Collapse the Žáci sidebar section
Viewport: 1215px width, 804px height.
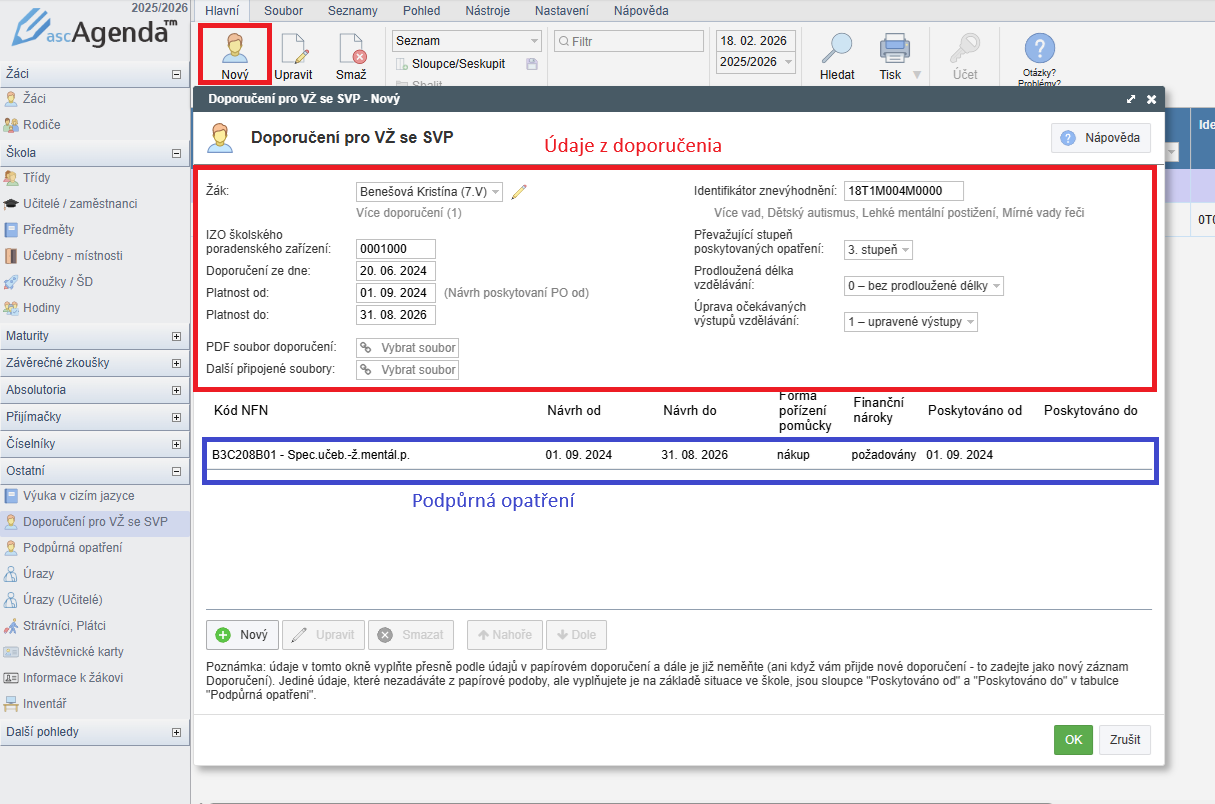click(x=177, y=73)
